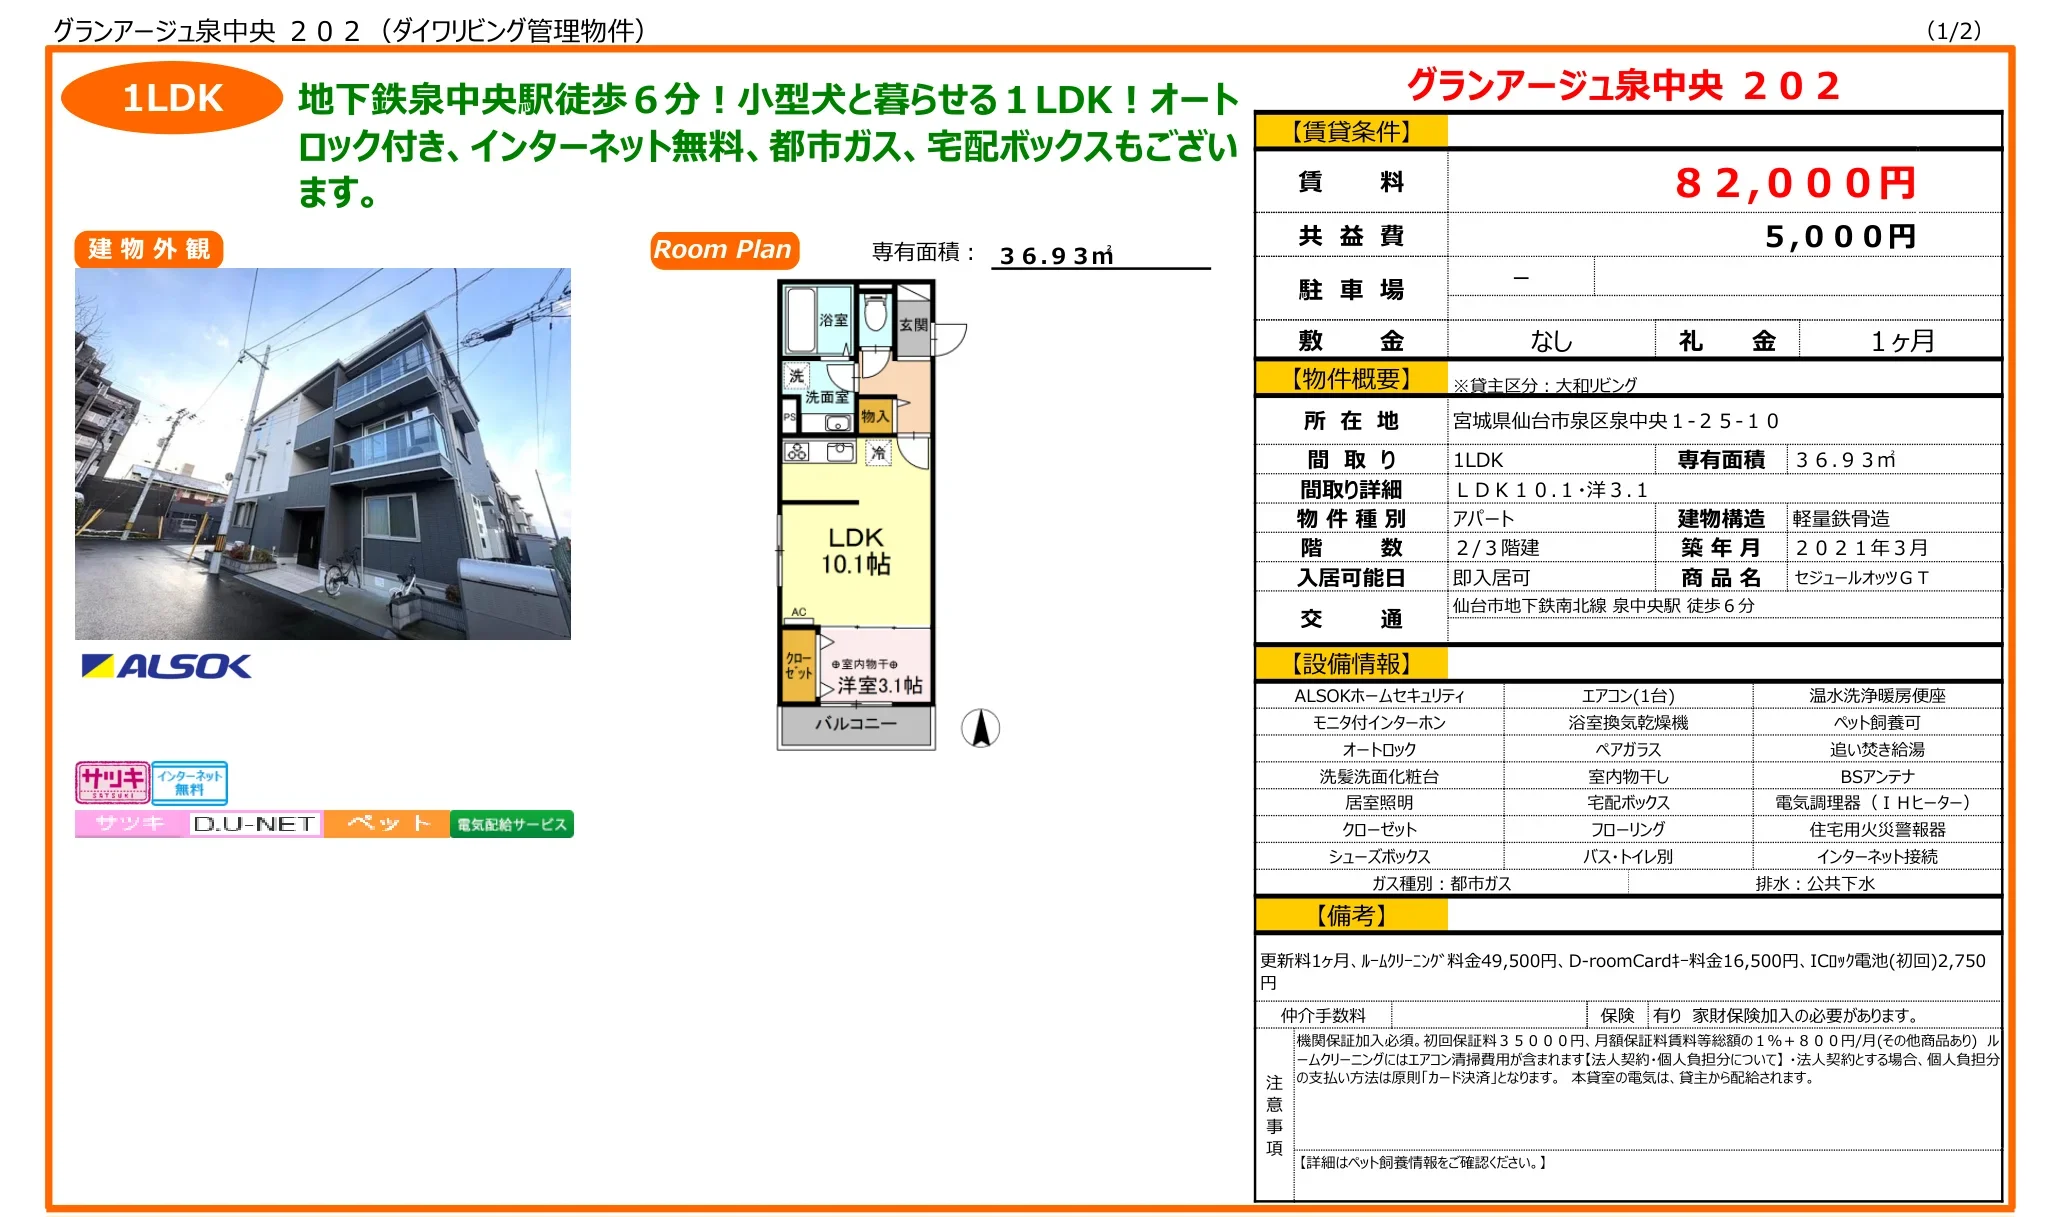The height and width of the screenshot is (1217, 2056).
Task: Click 玄関 in the floor plan
Action: 912,325
